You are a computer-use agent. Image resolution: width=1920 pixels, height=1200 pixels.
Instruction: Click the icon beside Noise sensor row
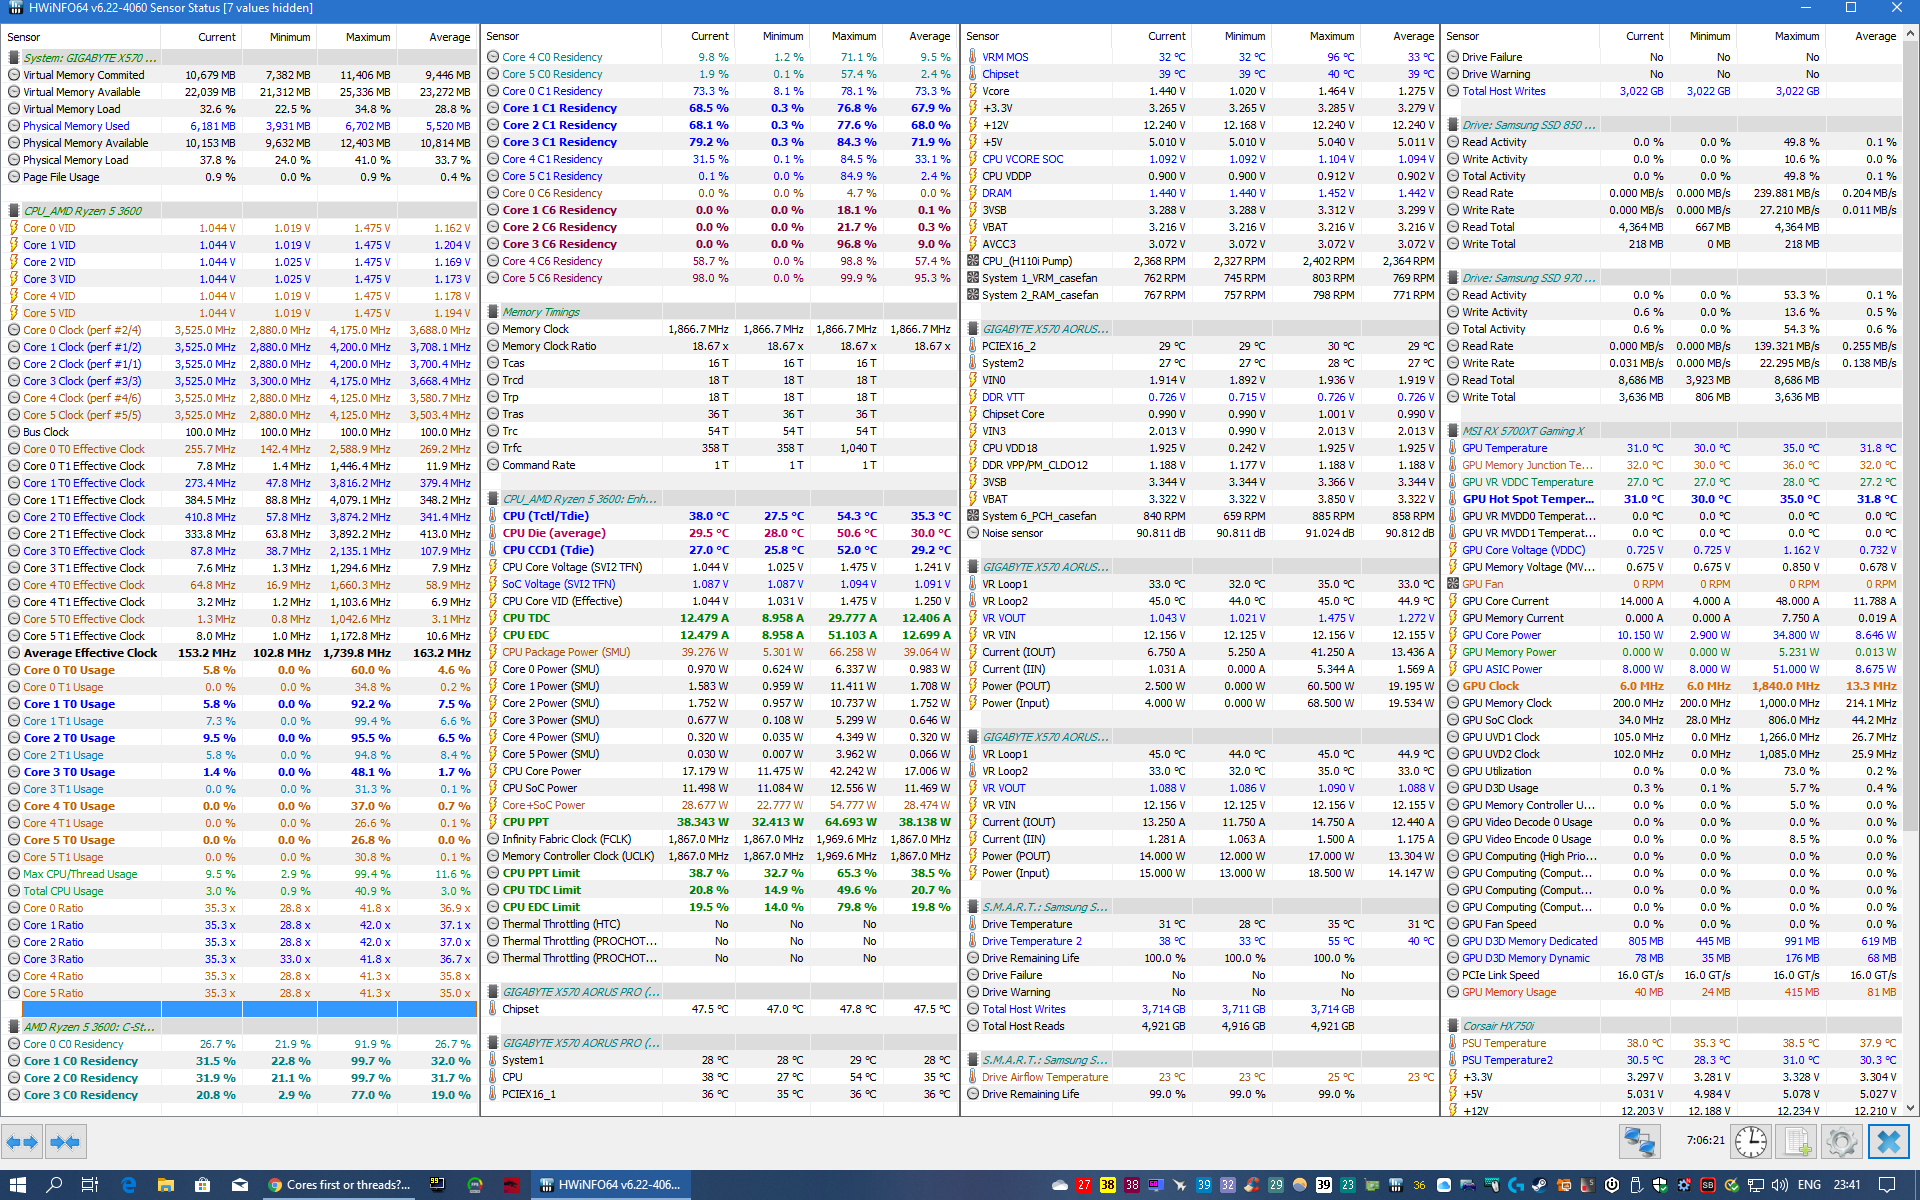click(973, 533)
